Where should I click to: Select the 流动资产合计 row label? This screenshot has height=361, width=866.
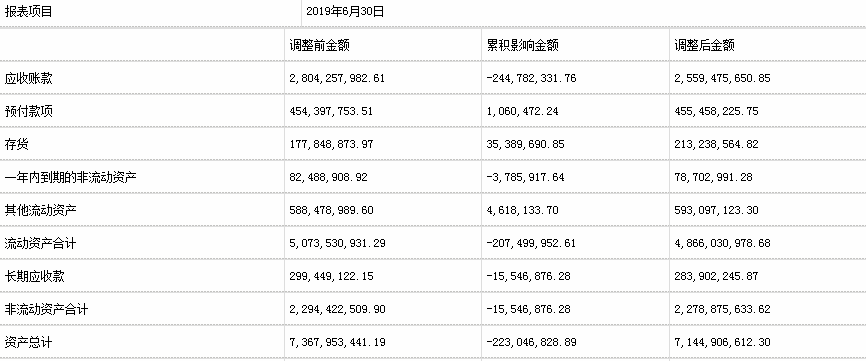point(40,243)
